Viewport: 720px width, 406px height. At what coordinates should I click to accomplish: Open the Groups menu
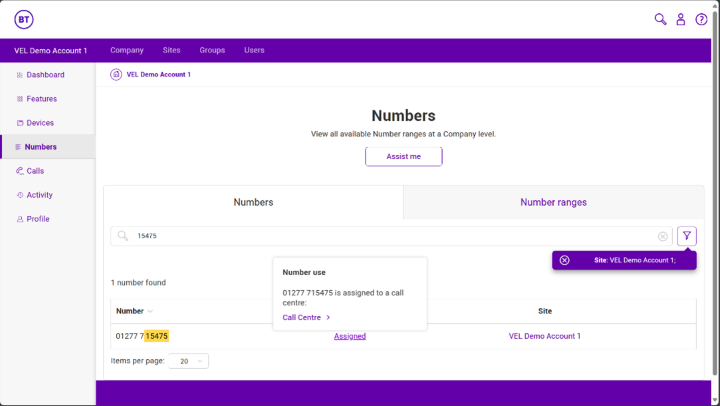(x=212, y=50)
